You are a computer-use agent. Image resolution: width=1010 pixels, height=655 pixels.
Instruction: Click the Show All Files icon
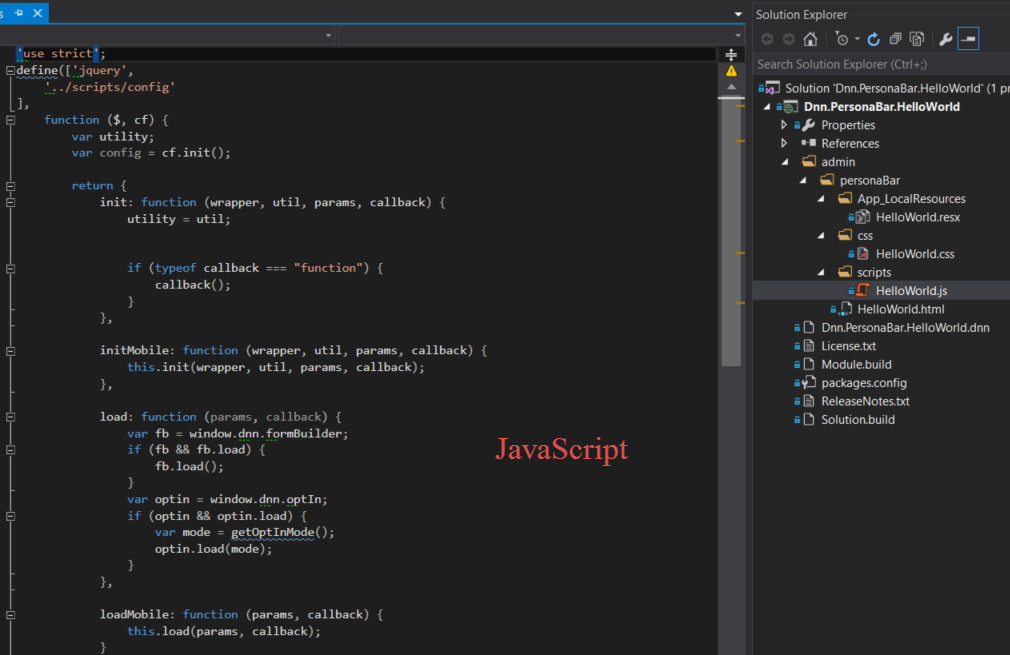tap(917, 39)
